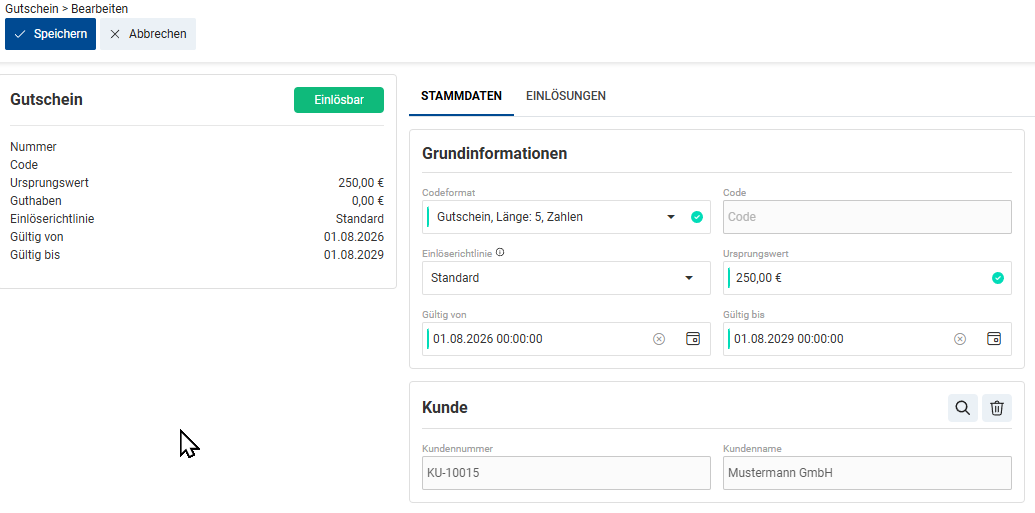Click the Guthaben value 0,00 €

pos(368,201)
